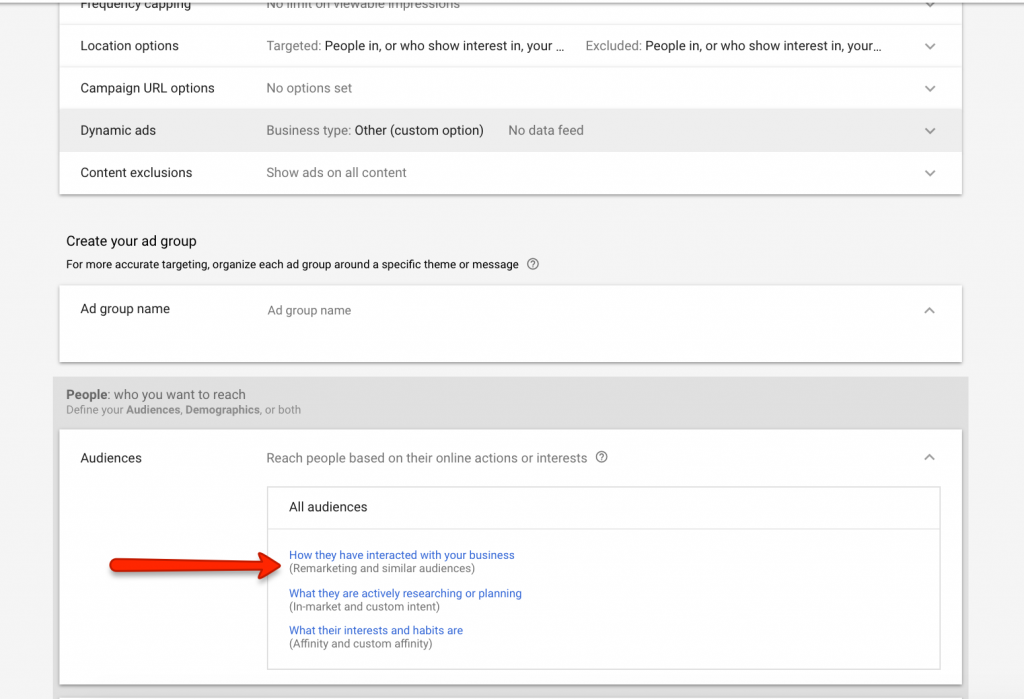Expand the Dynamic ads chevron
The image size is (1024, 699).
coord(930,131)
